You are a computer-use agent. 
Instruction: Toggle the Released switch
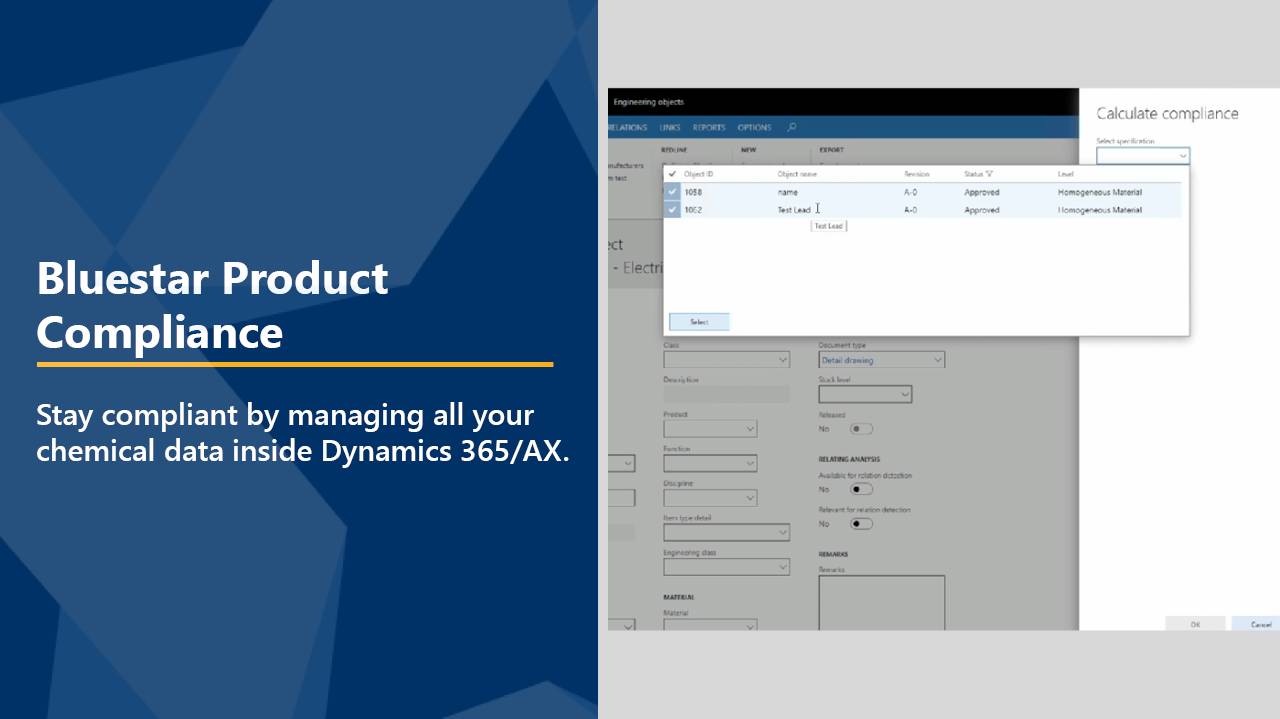pos(860,429)
